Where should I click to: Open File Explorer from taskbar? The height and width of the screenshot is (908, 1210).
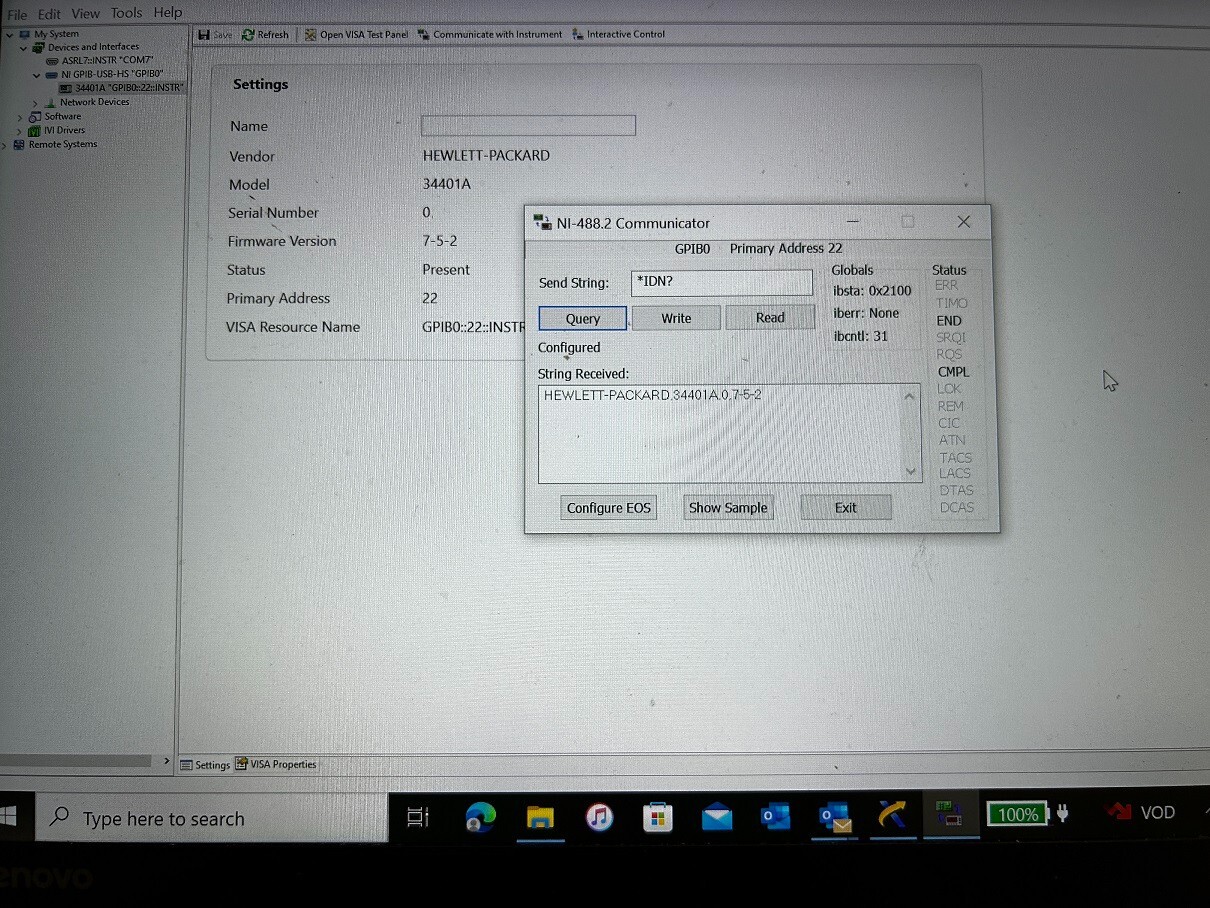point(540,818)
